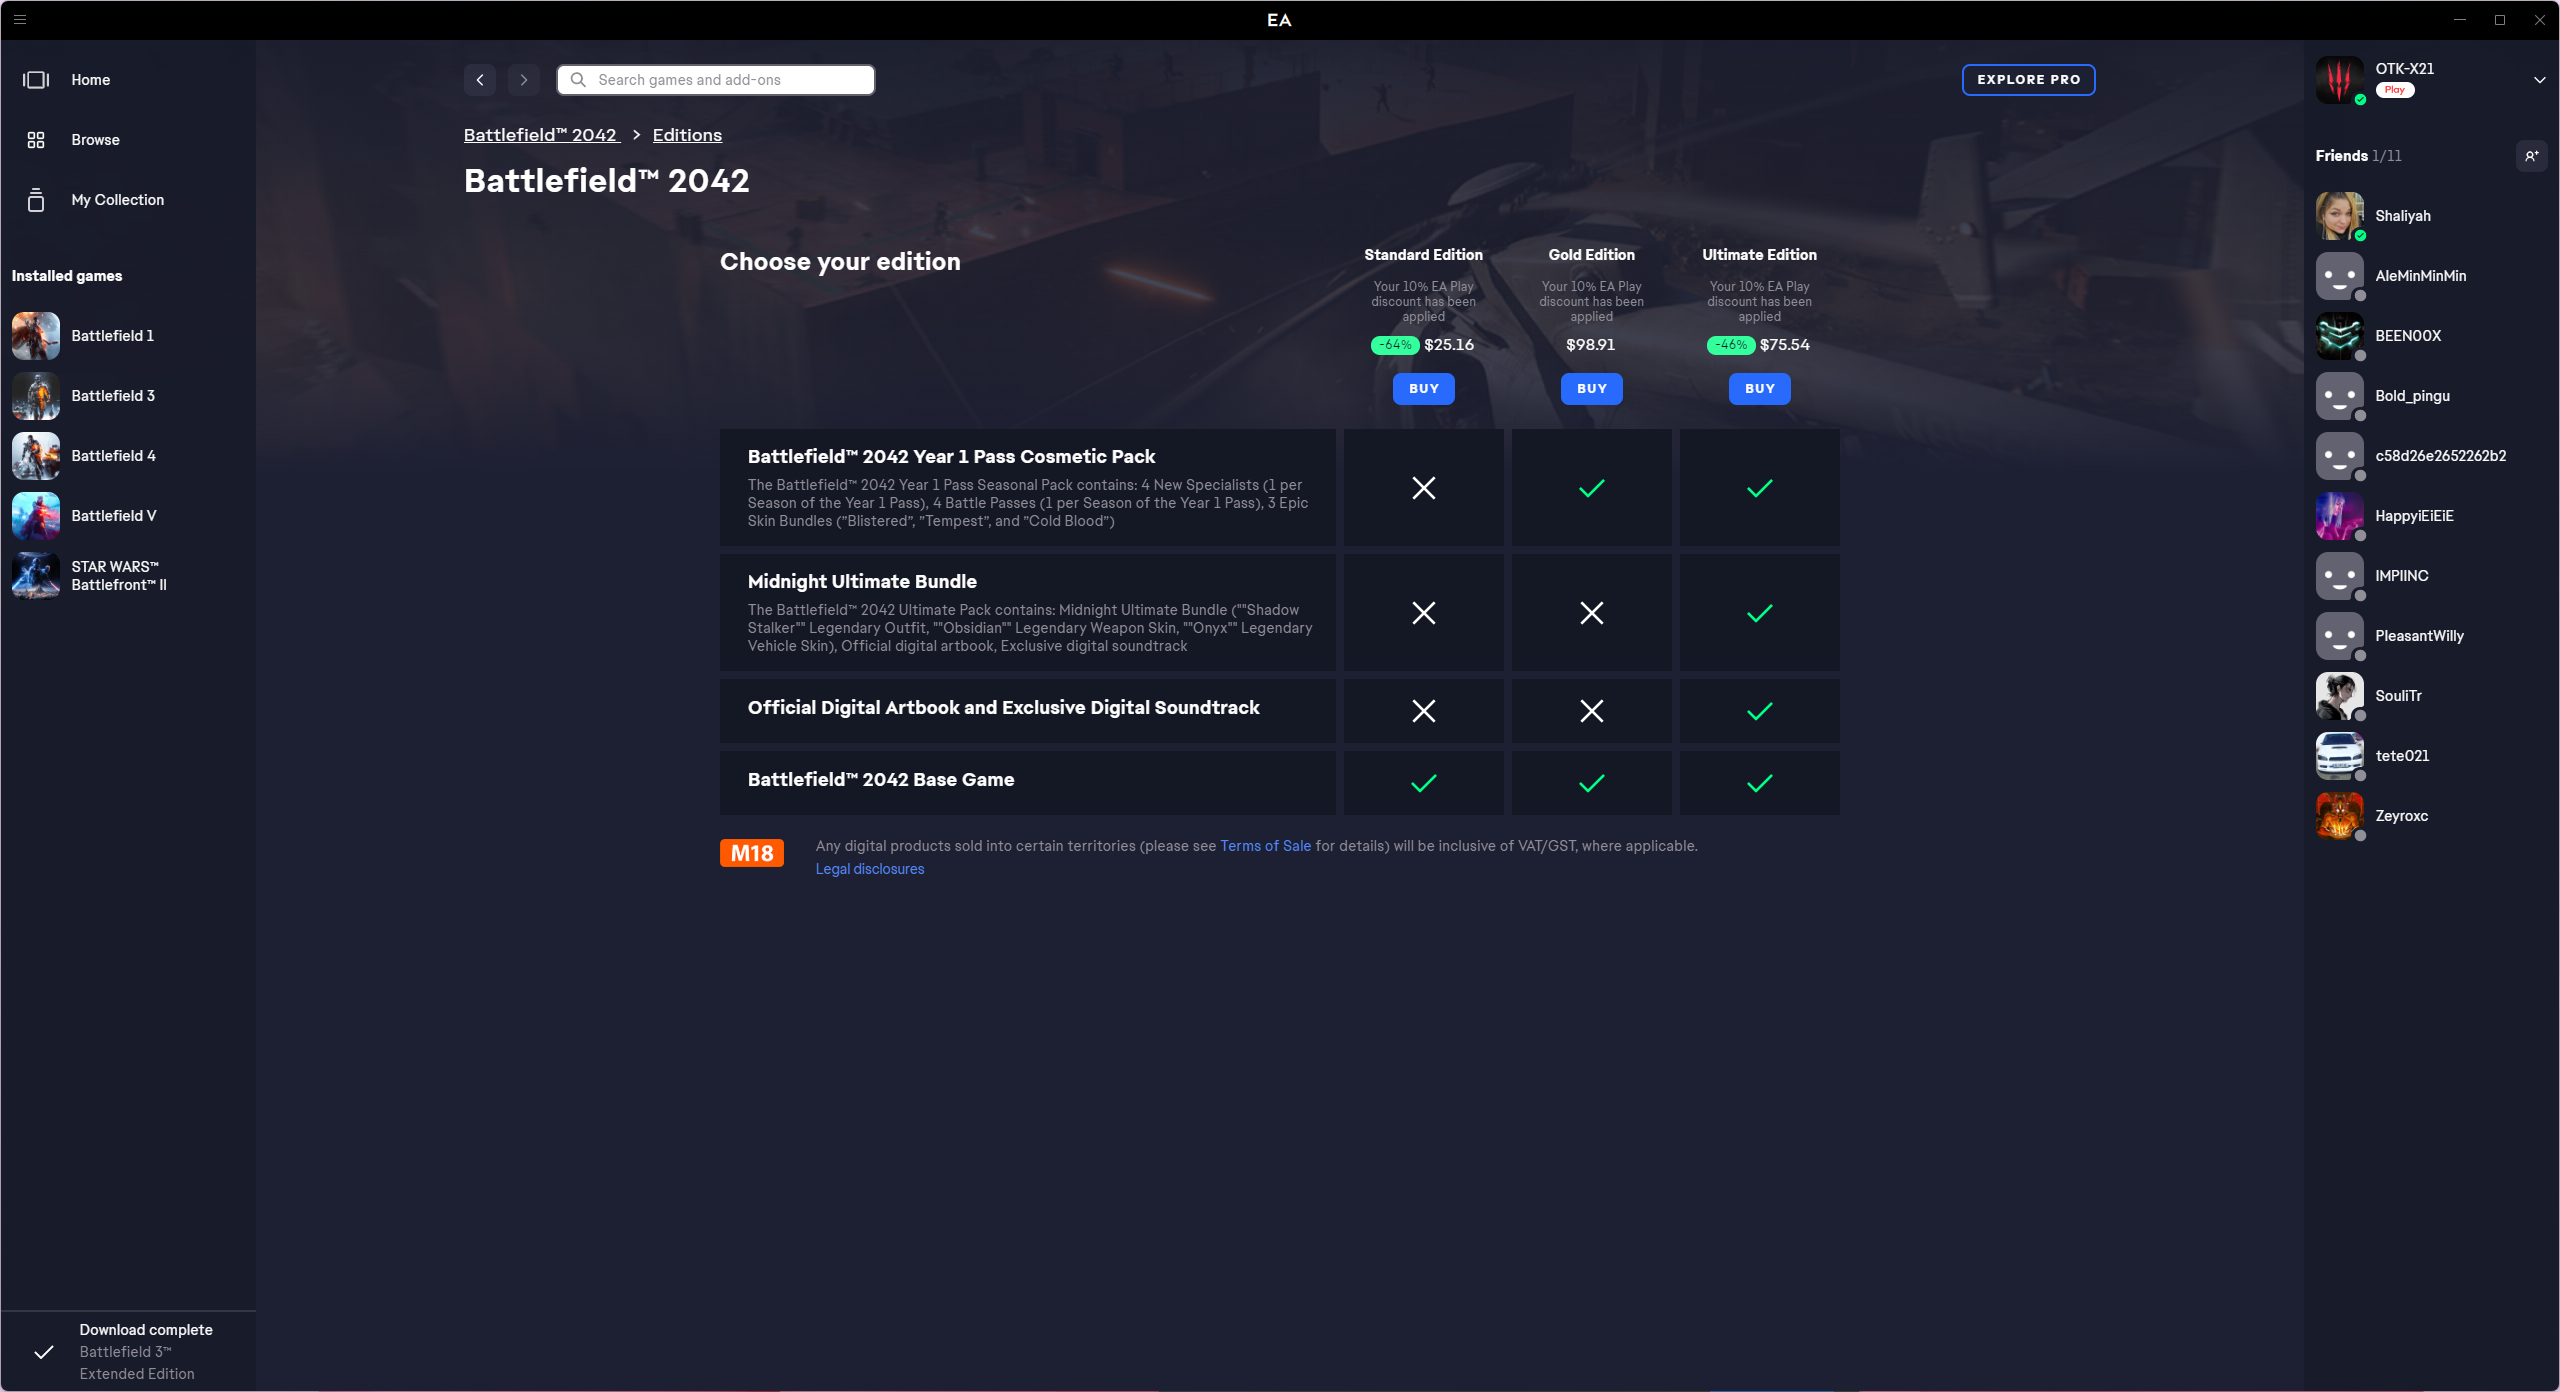
Task: Open the Legal disclosures link
Action: tap(870, 869)
